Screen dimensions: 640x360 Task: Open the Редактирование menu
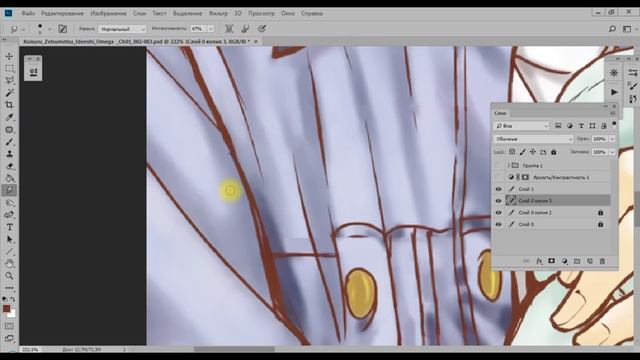62,13
